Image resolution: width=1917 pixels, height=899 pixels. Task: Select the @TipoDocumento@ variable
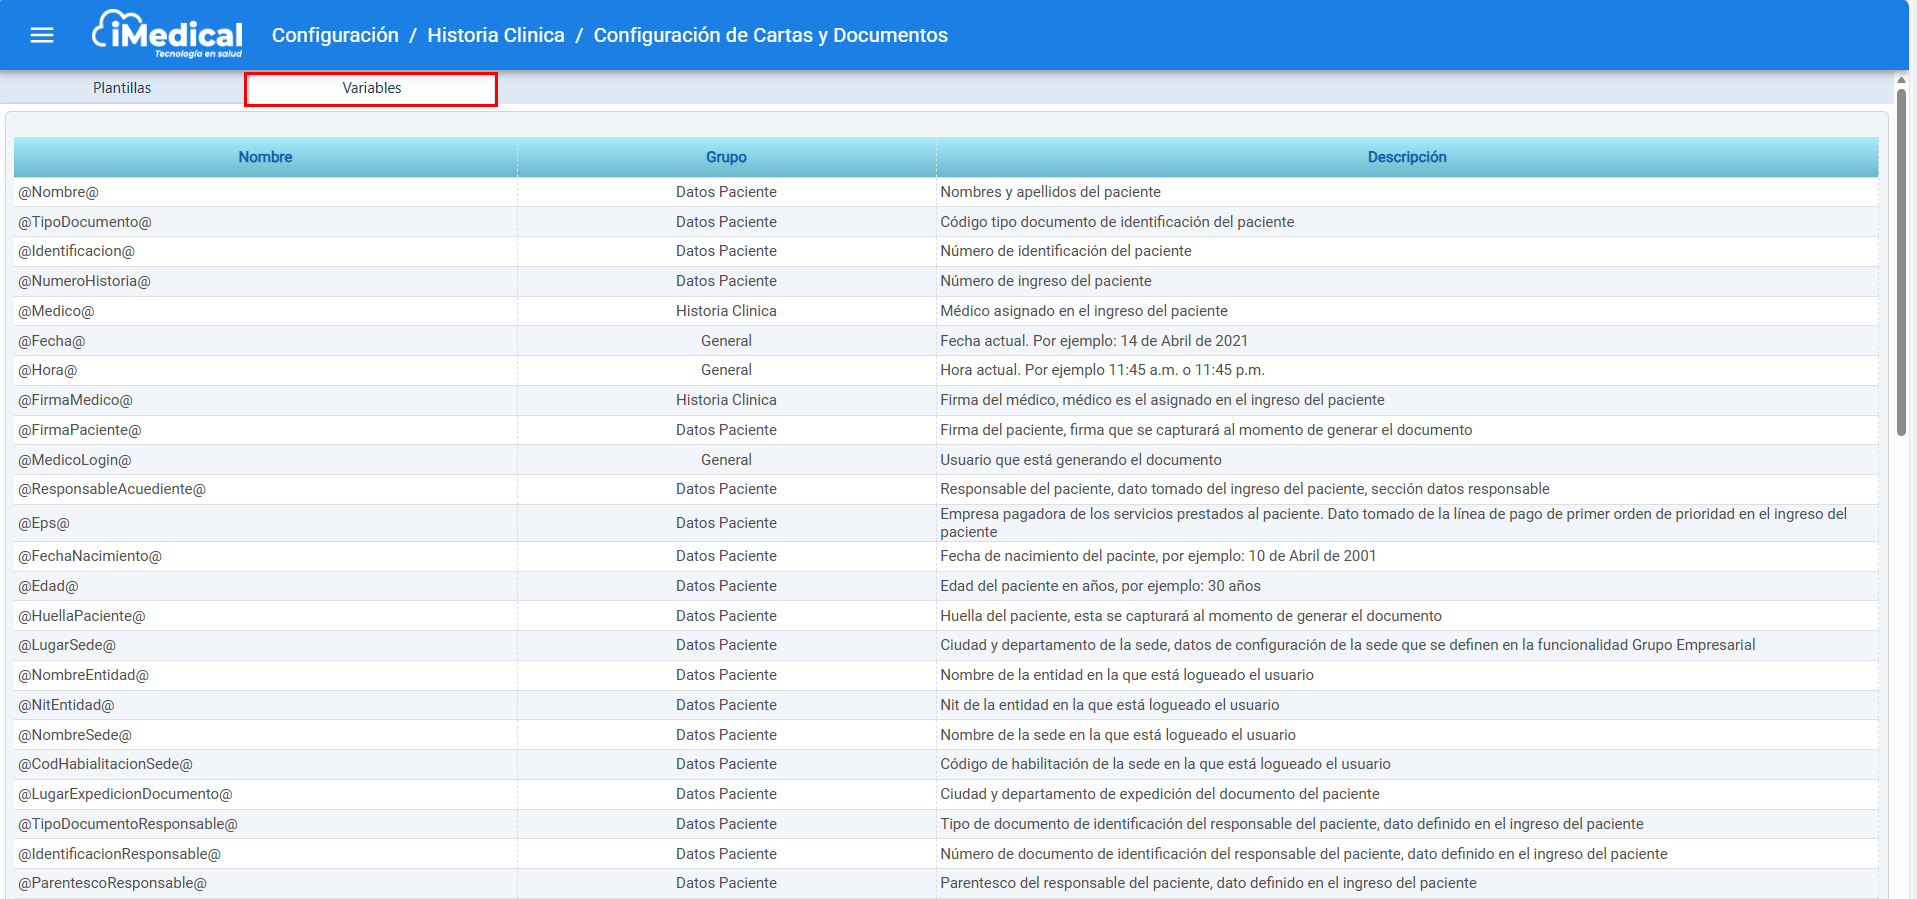85,222
